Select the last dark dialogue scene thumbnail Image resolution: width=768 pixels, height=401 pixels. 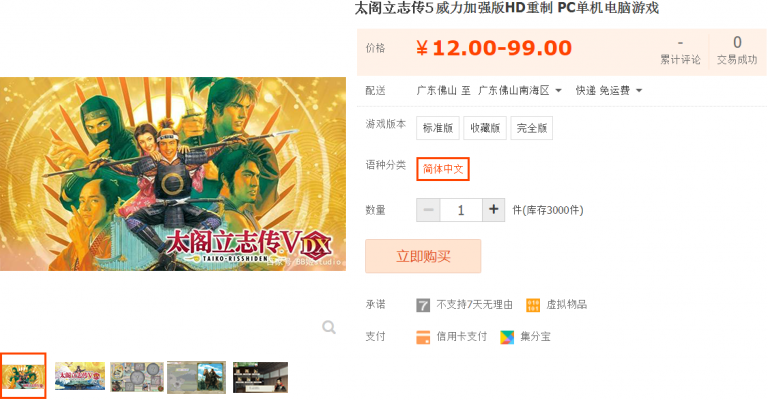[x=261, y=377]
